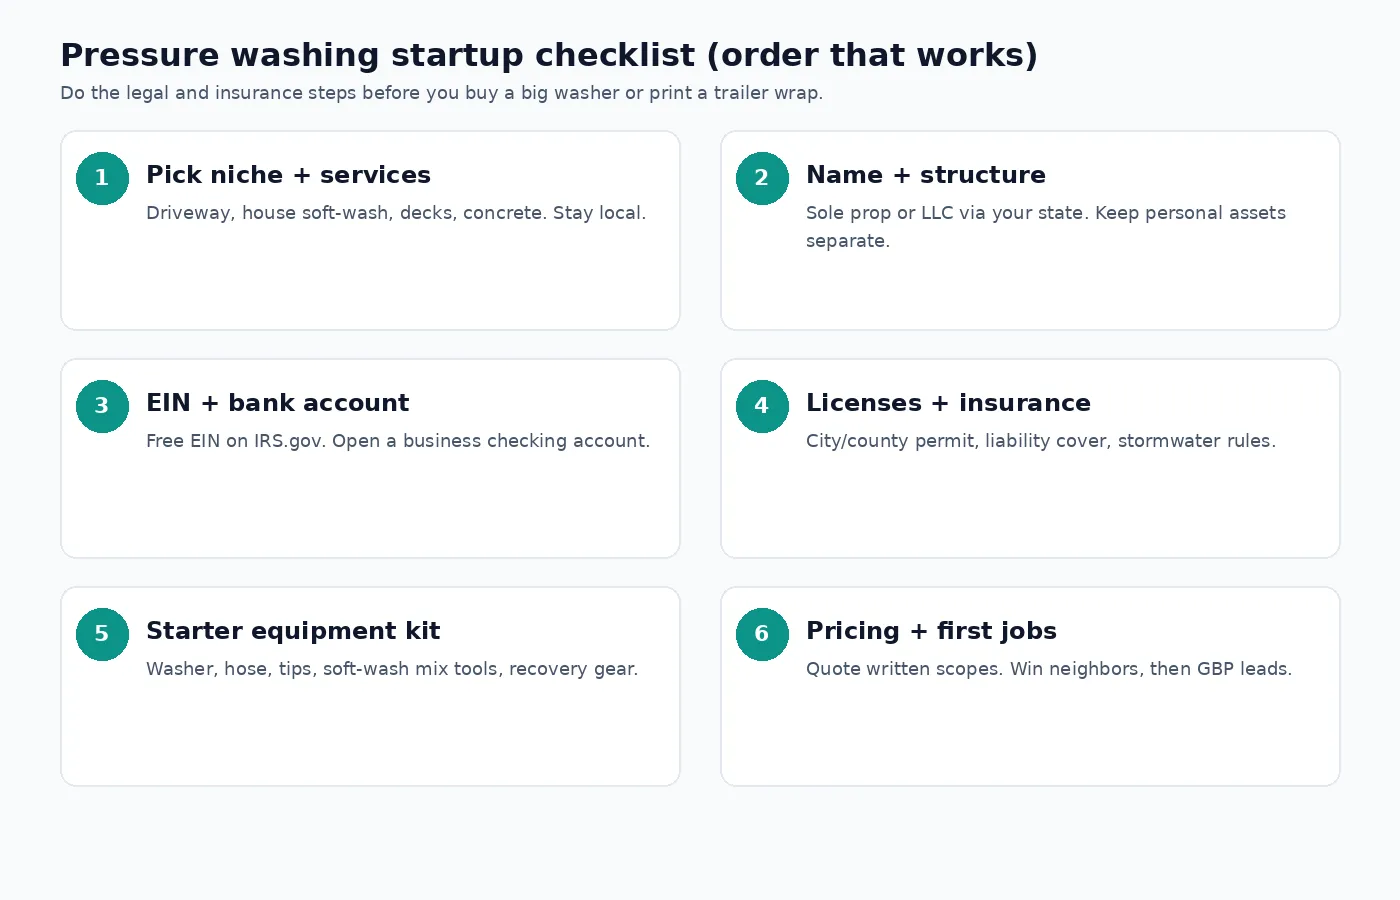Click the 'Sole prop or LLC' description
This screenshot has width=1400, height=900.
coord(1046,227)
